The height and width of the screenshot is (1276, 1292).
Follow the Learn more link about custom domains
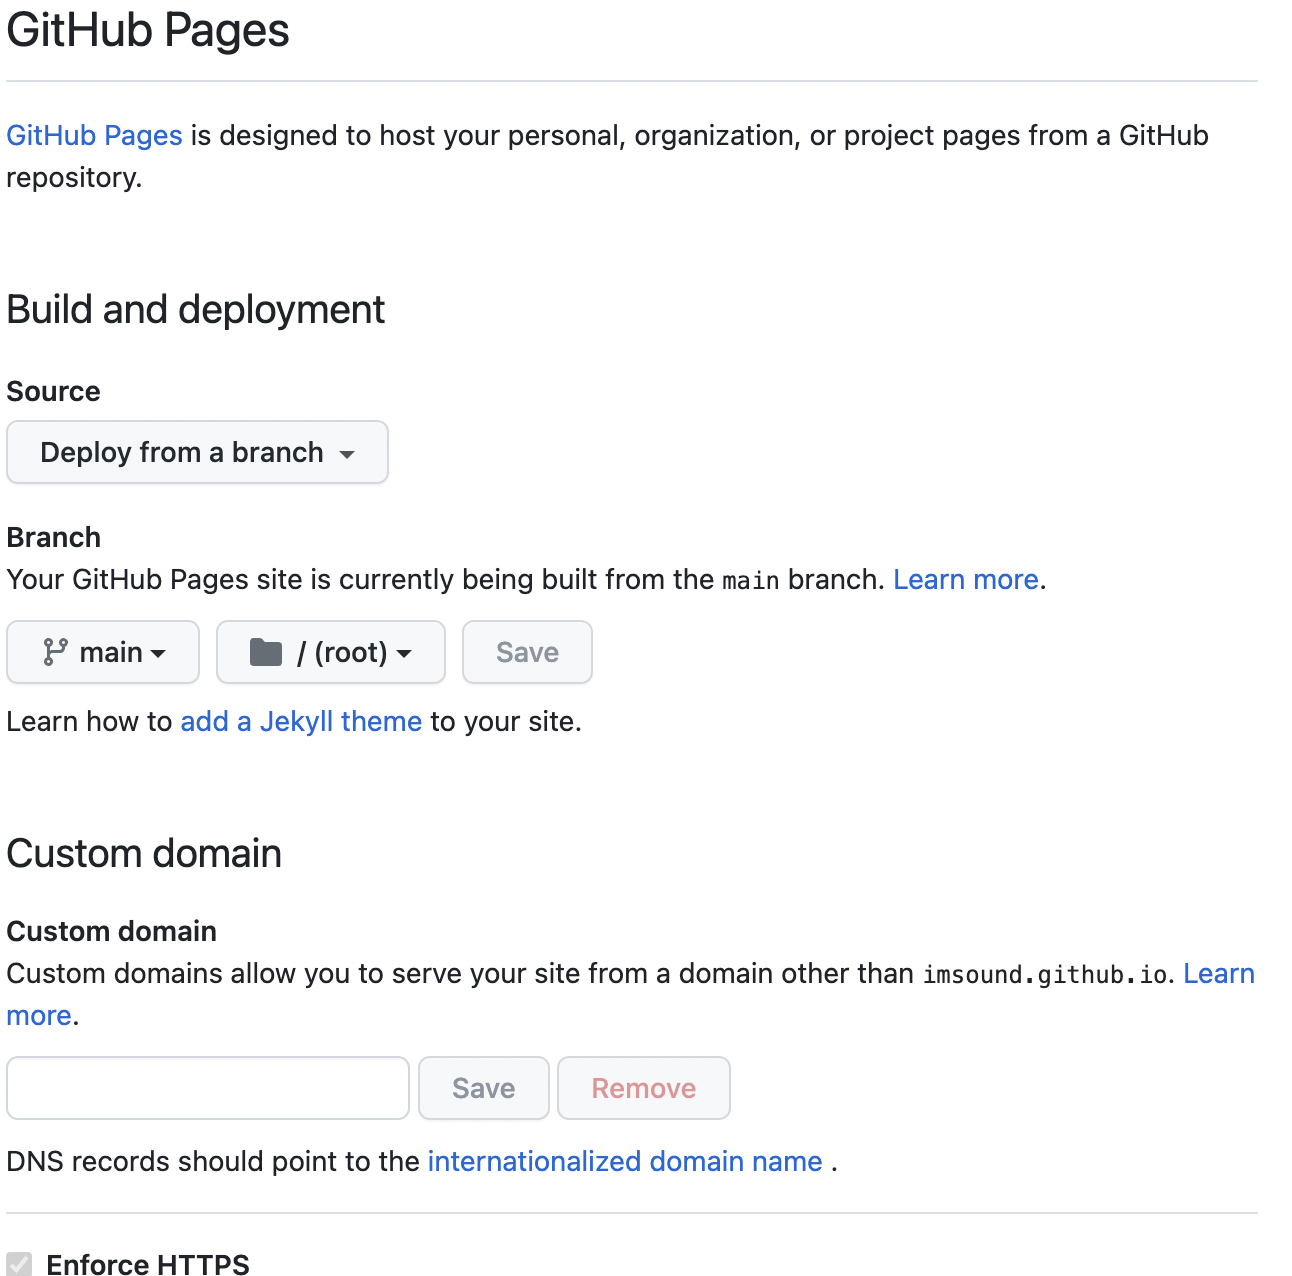point(1219,973)
